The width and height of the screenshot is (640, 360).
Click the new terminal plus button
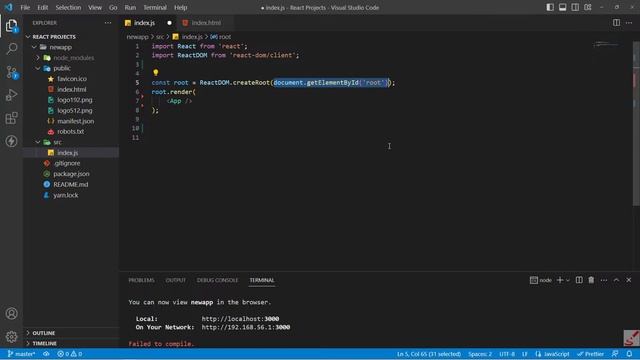[x=560, y=280]
